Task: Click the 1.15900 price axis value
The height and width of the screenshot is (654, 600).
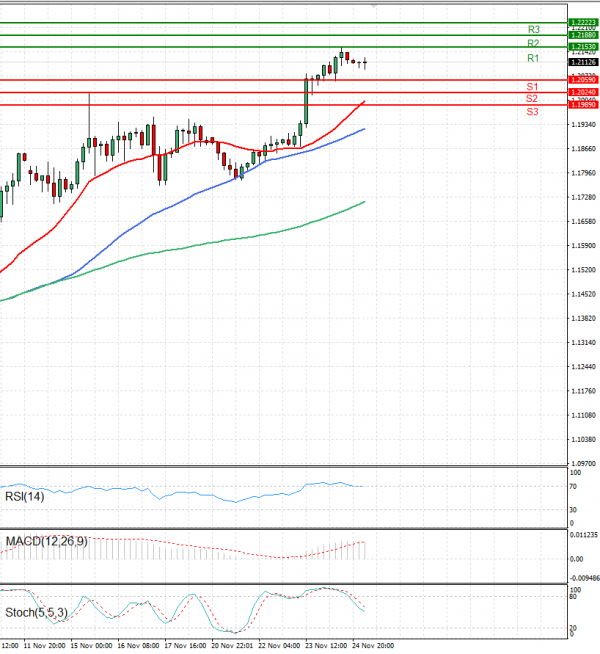Action: point(584,246)
